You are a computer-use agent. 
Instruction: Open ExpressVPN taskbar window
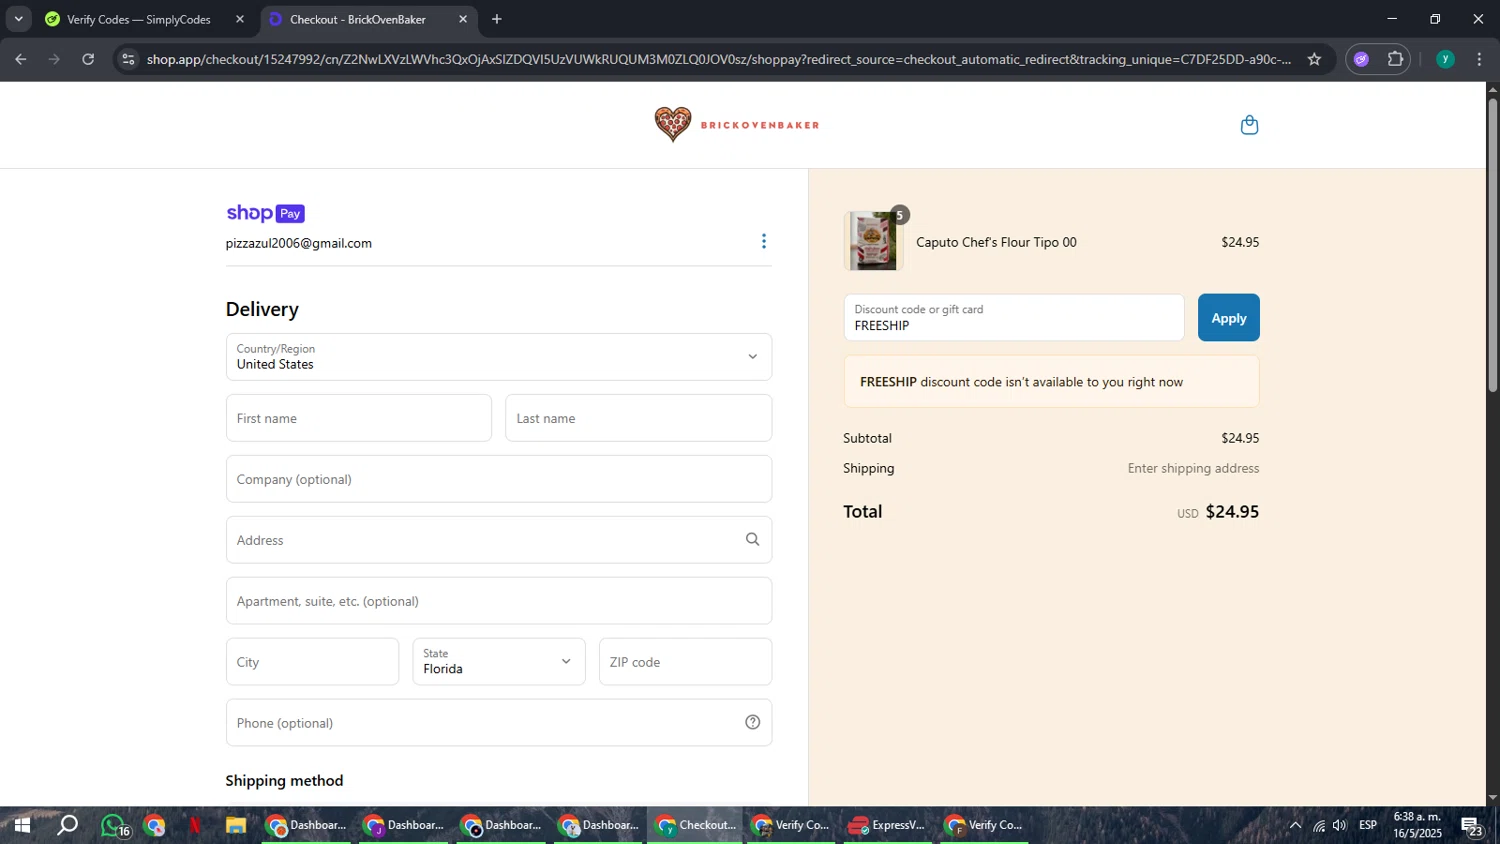pyautogui.click(x=887, y=826)
